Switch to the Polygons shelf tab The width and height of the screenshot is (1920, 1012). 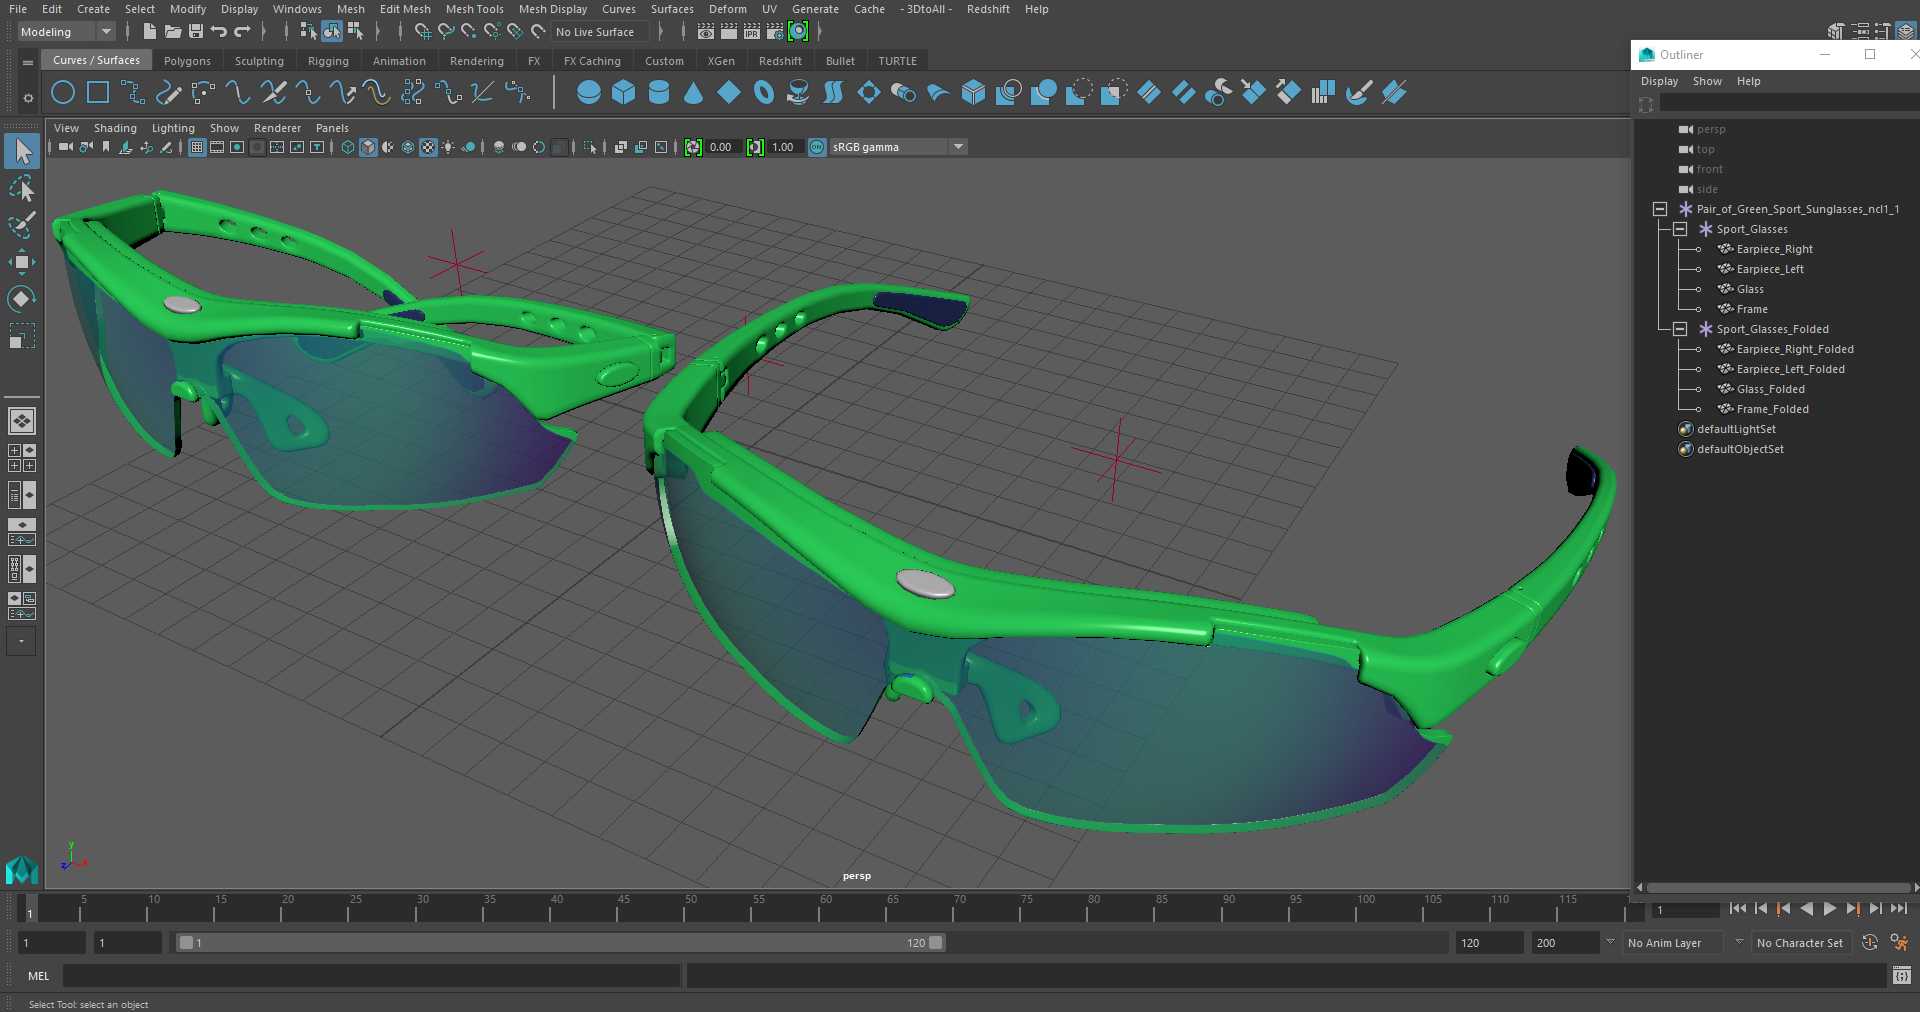click(x=187, y=61)
